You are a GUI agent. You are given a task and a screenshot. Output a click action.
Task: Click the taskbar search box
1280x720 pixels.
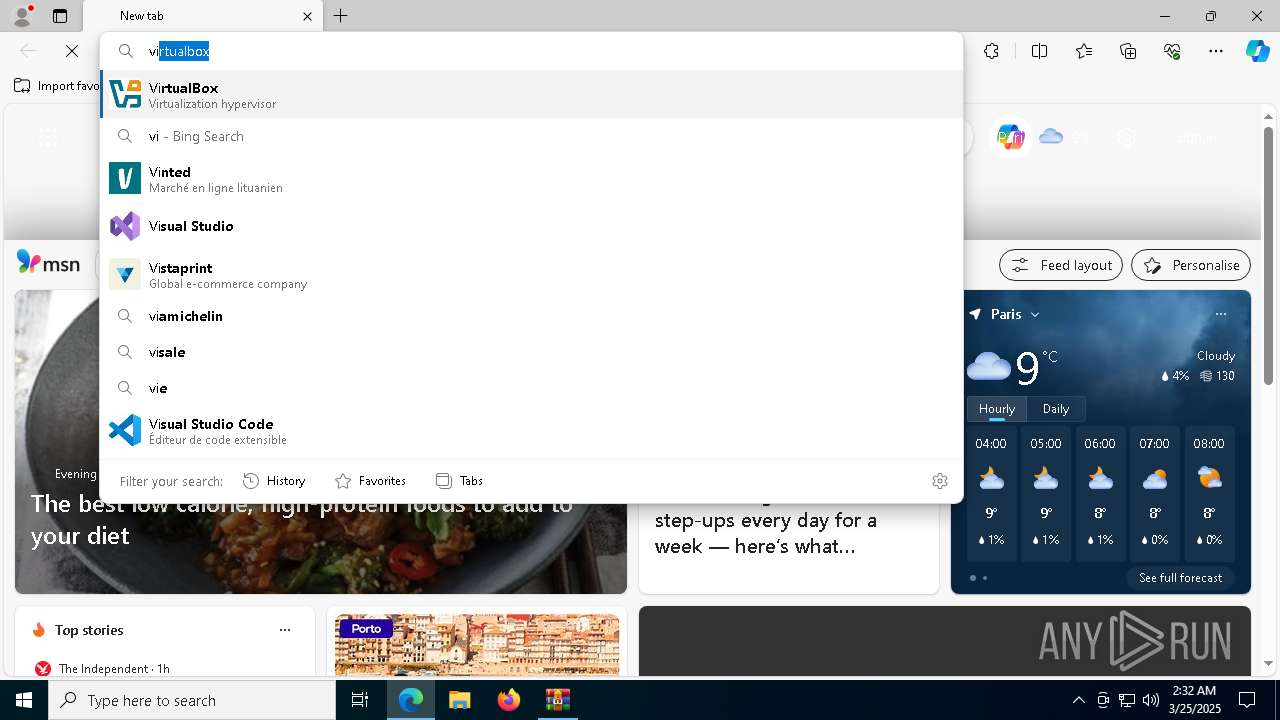[192, 700]
